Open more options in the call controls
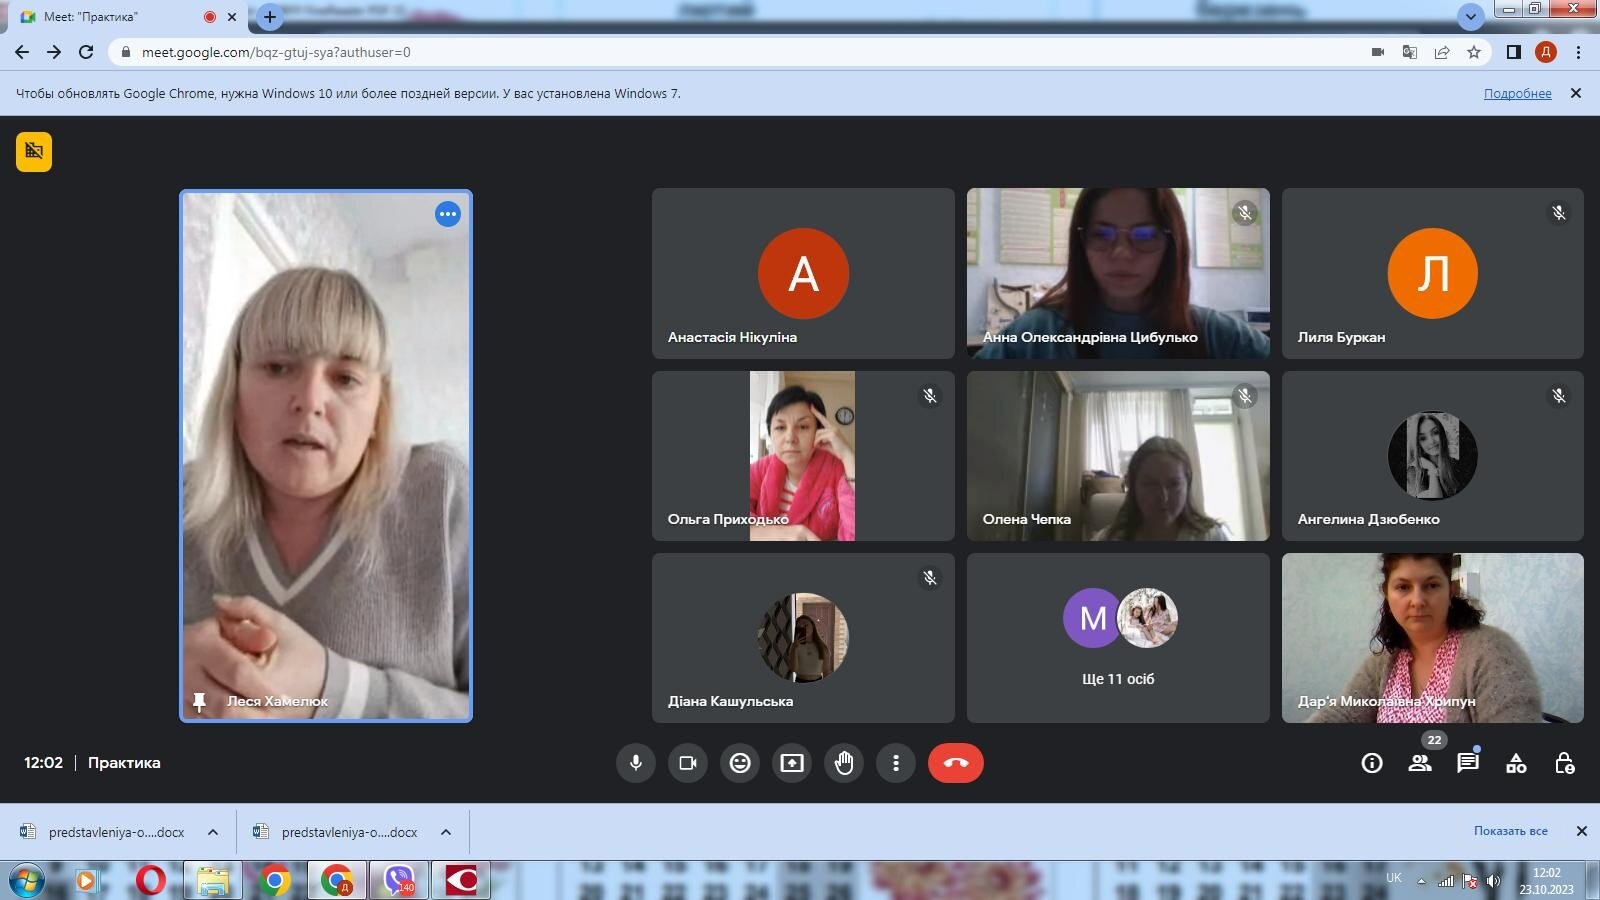Image resolution: width=1600 pixels, height=900 pixels. (x=896, y=763)
